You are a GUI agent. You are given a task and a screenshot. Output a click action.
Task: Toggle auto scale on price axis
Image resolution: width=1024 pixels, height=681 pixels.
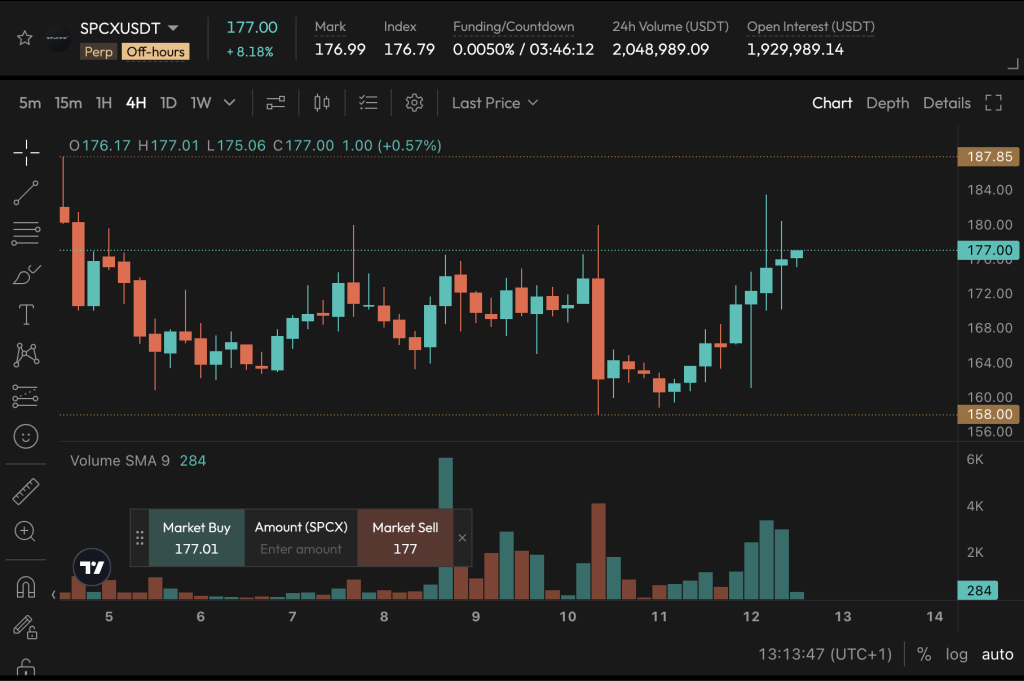coord(997,654)
